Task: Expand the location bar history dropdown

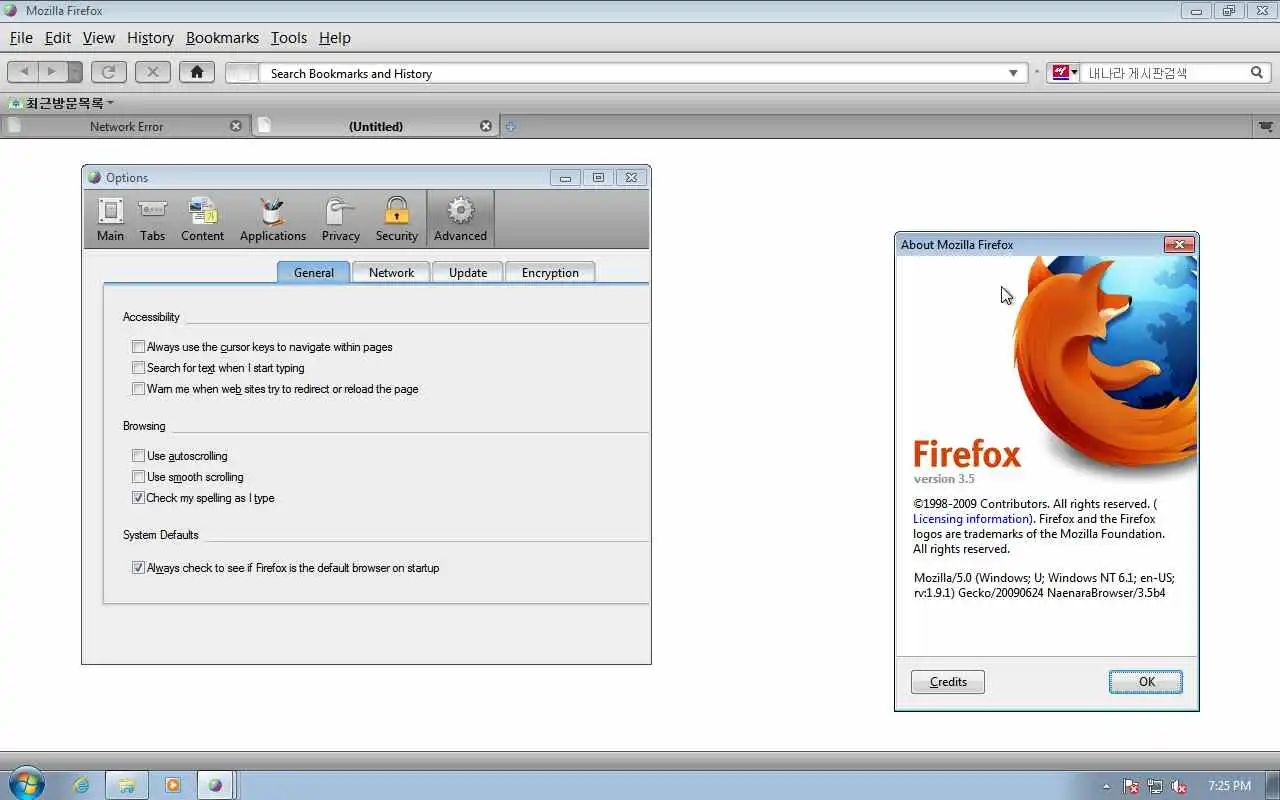Action: point(1013,73)
